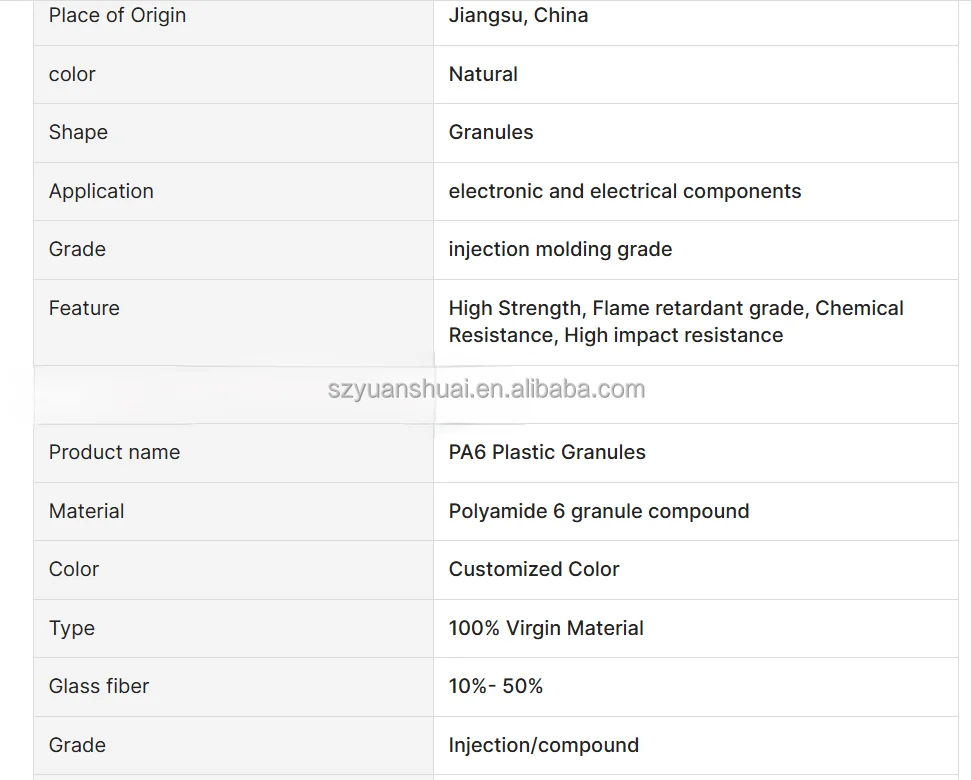Click the "Glass fiber" label
Viewport: 971px width, 780px height.
[99, 686]
